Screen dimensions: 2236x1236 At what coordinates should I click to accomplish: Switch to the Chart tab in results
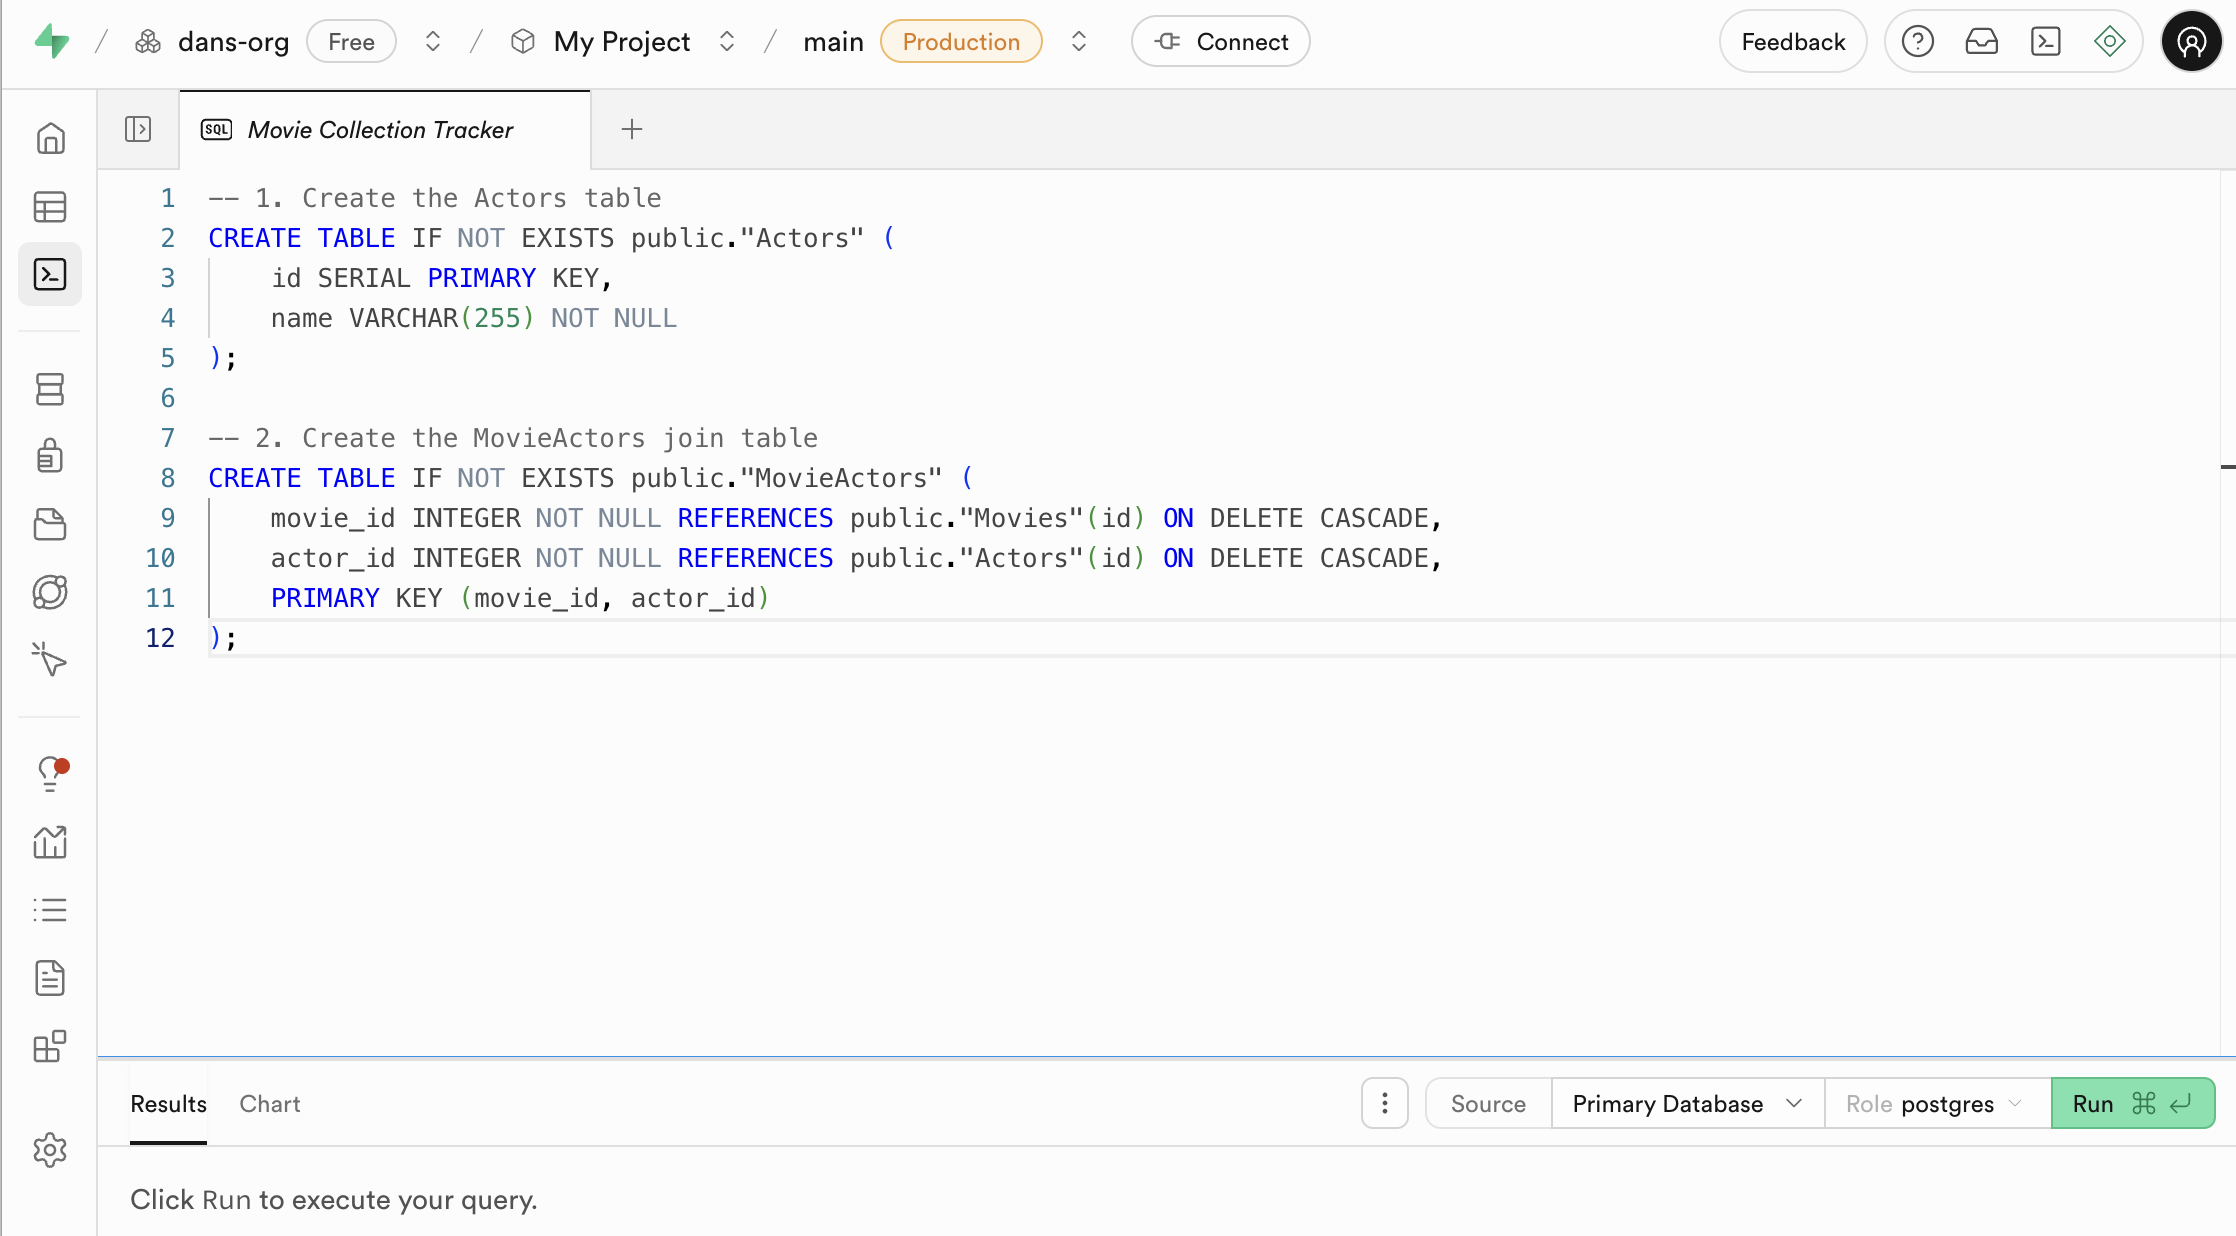click(x=269, y=1103)
